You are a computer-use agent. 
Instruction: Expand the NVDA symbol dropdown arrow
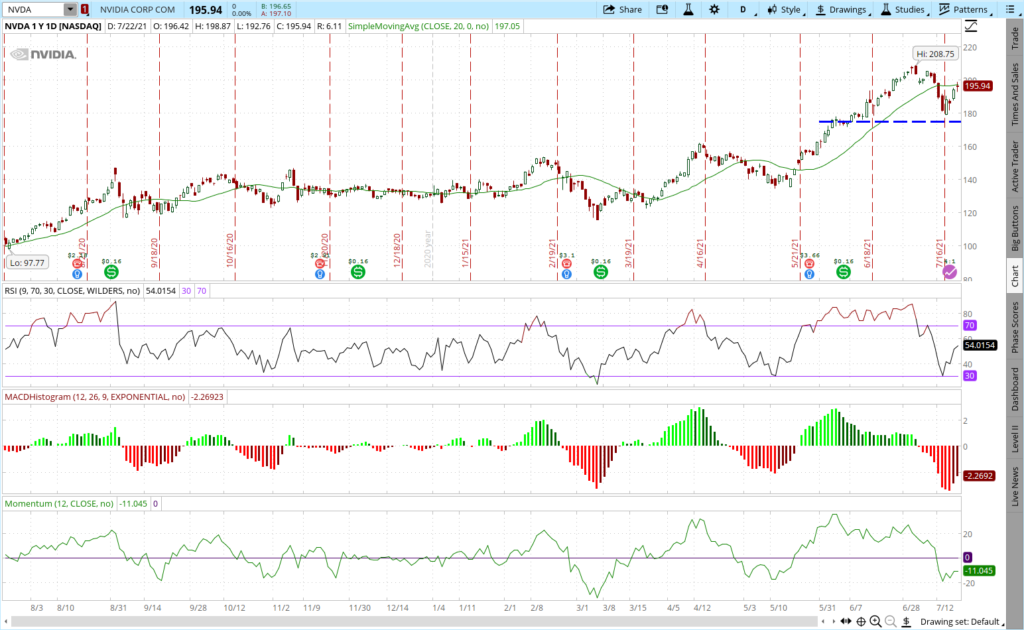[69, 9]
